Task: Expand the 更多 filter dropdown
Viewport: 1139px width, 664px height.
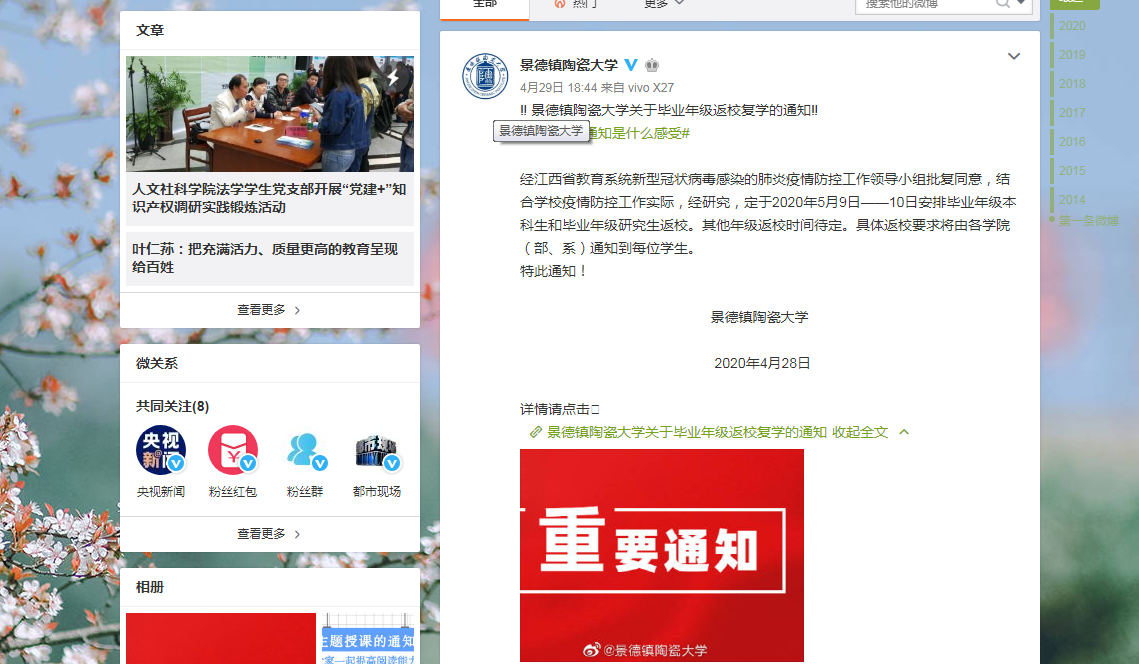Action: [x=664, y=4]
